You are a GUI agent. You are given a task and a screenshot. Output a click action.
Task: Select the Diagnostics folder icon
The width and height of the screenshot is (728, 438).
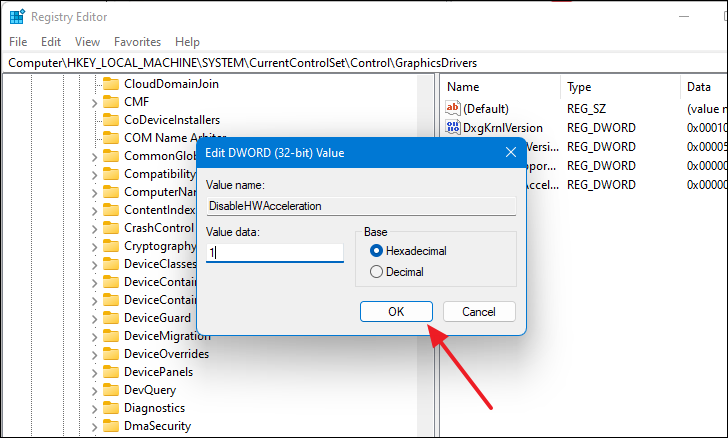coord(110,408)
